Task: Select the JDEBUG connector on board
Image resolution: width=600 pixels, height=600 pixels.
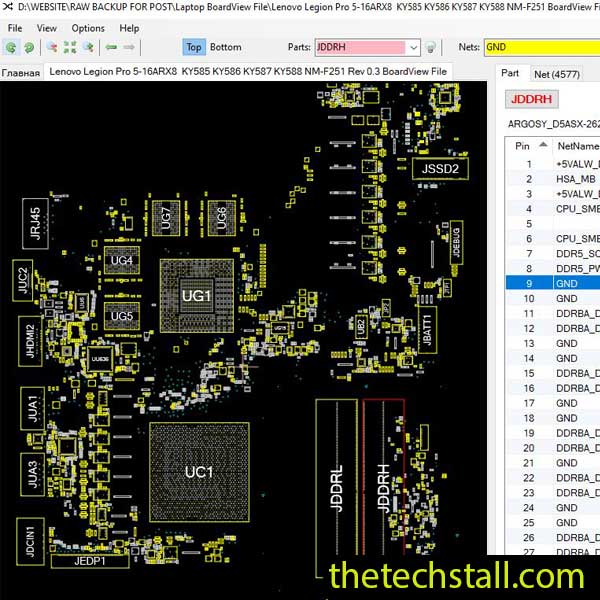Action: pos(456,243)
